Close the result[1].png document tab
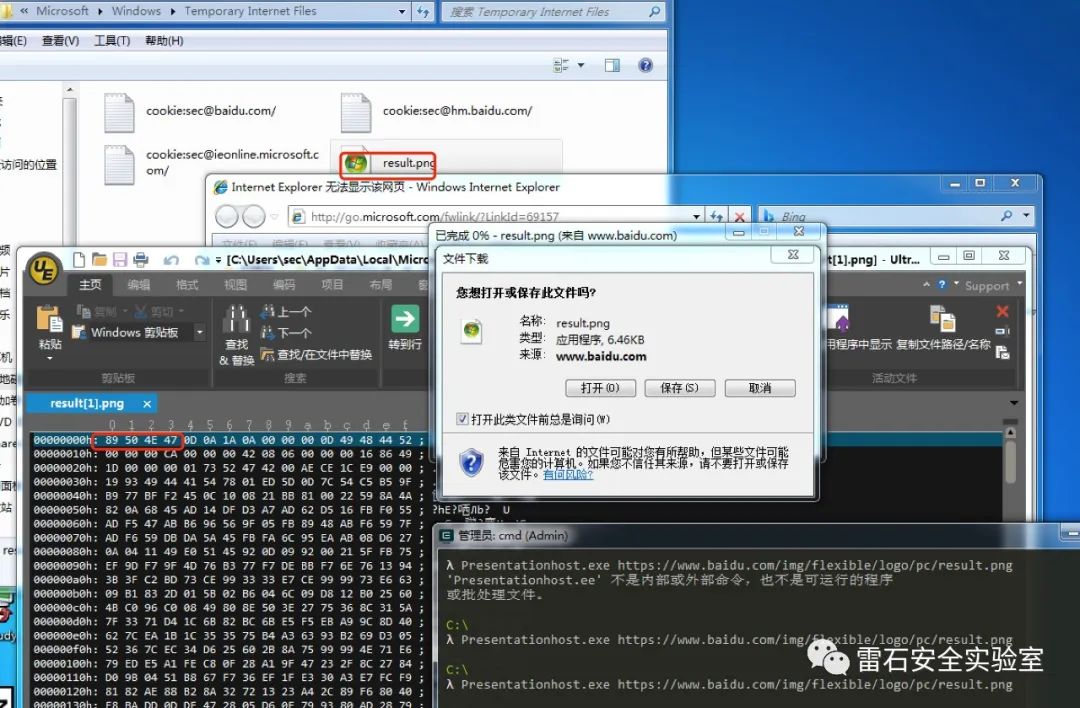 pyautogui.click(x=147, y=404)
